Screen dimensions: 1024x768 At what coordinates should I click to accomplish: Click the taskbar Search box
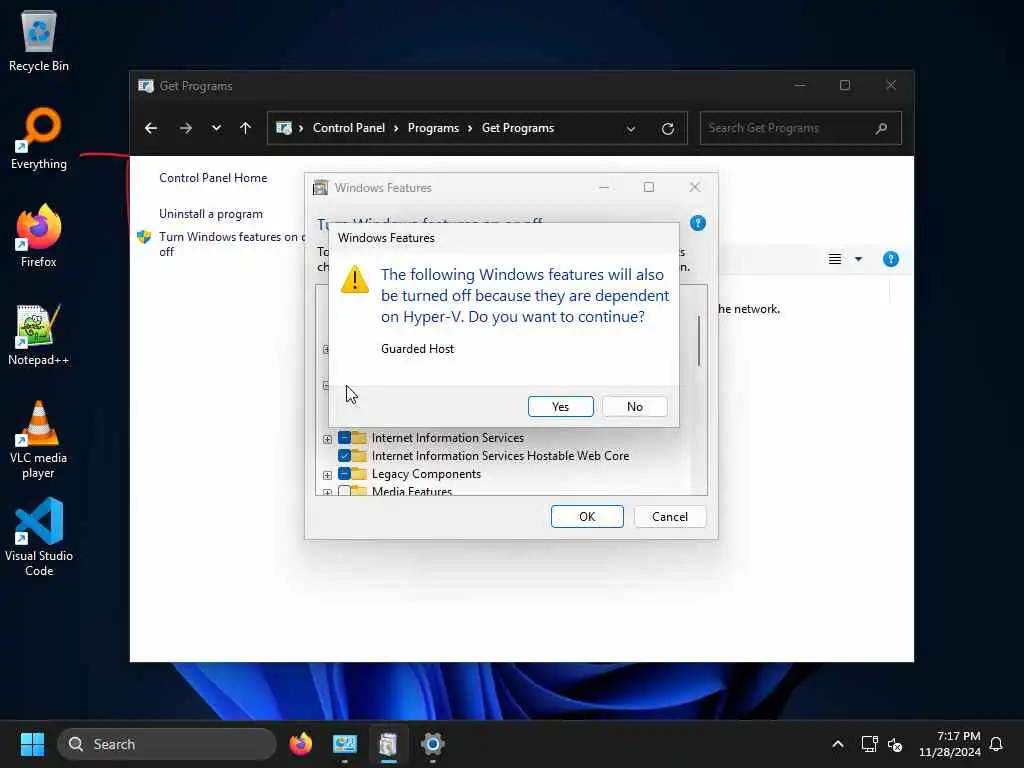tap(167, 744)
